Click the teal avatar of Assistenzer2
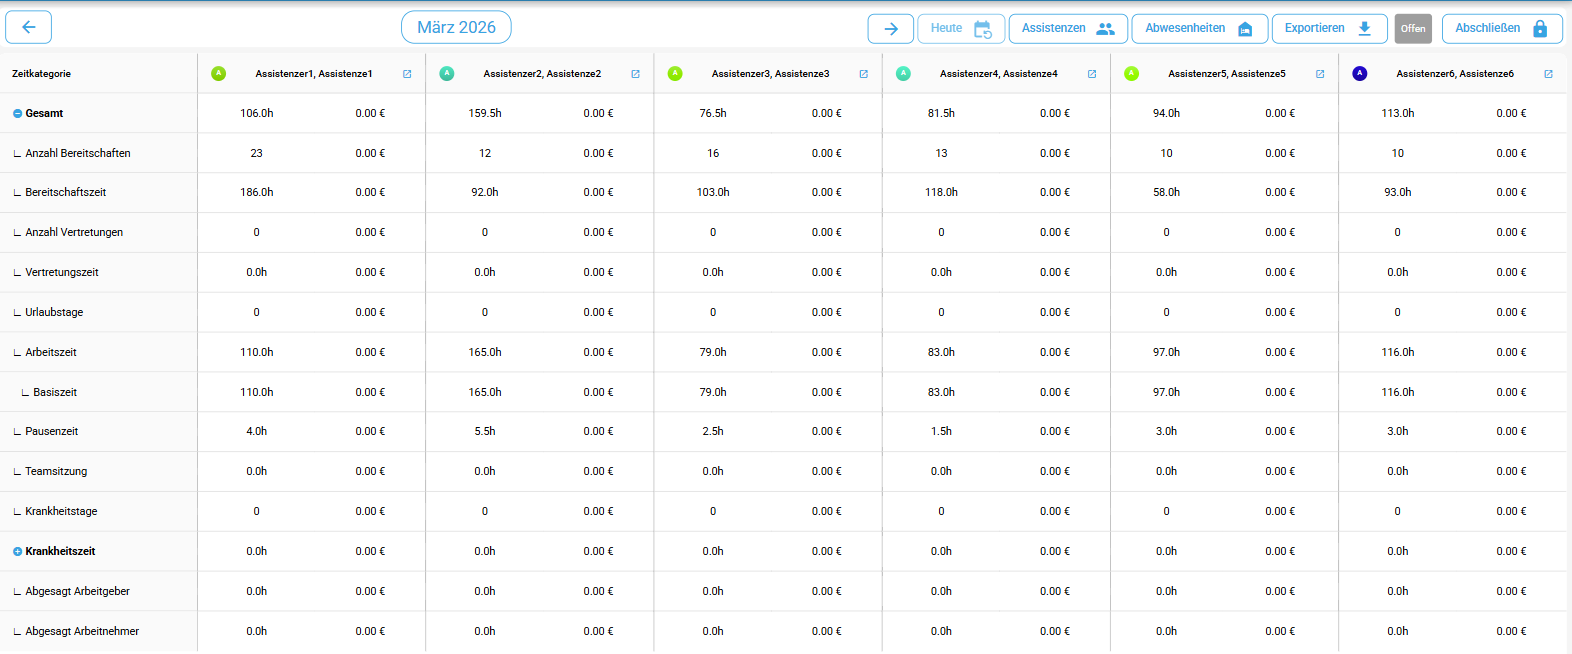 click(x=447, y=73)
